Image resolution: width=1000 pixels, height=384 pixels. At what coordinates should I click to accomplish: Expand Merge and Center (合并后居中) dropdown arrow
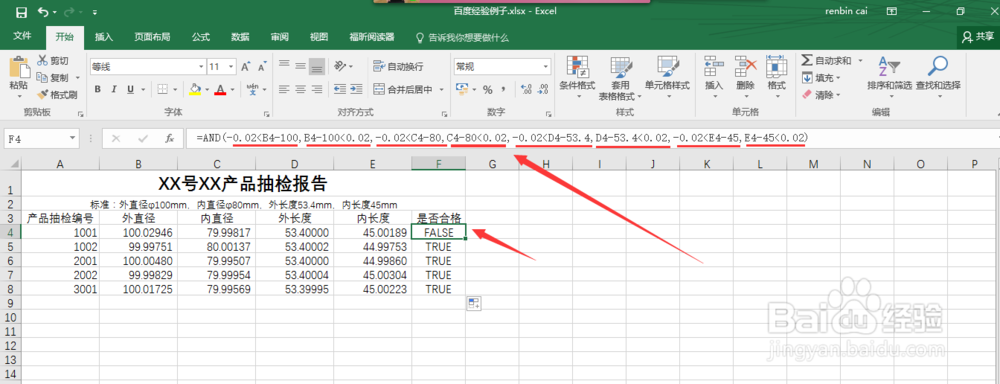pos(441,89)
